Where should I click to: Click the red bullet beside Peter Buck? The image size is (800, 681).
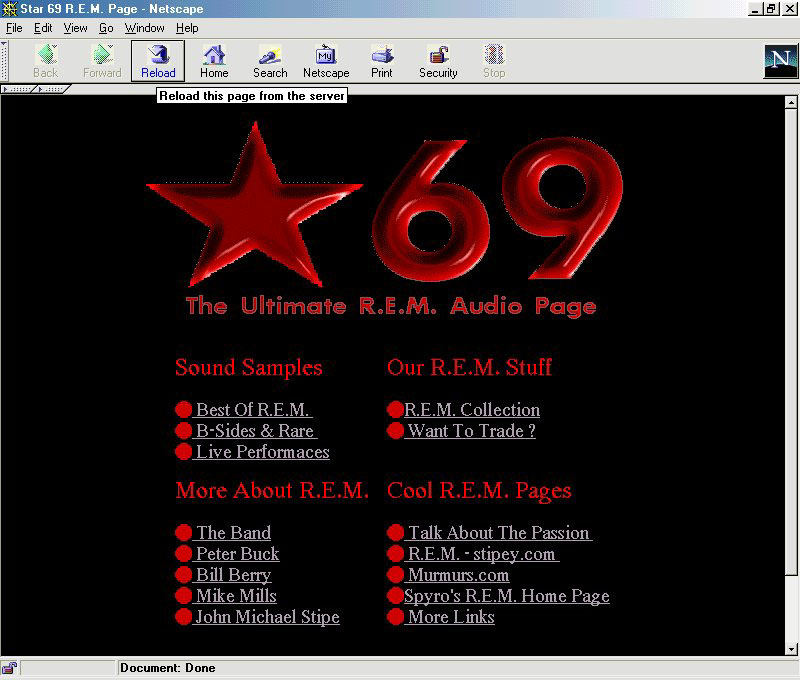(x=183, y=553)
